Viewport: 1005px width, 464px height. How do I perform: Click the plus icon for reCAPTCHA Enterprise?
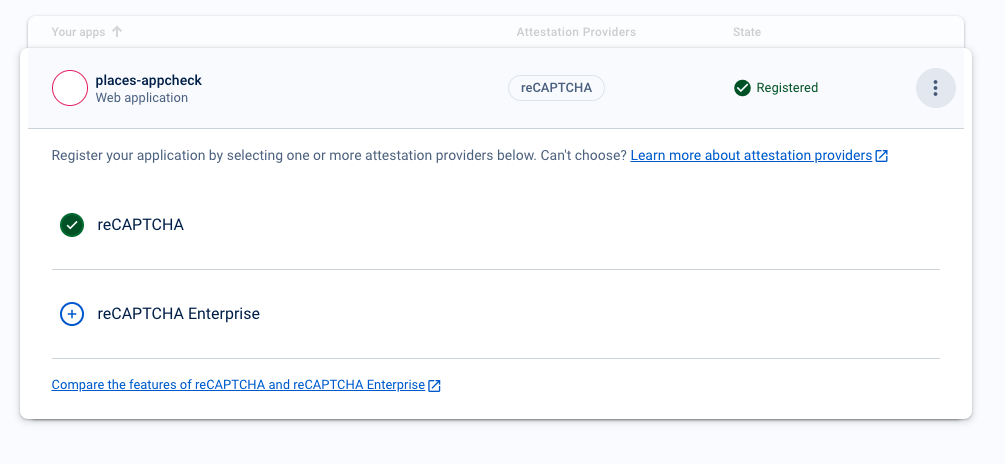pos(71,314)
